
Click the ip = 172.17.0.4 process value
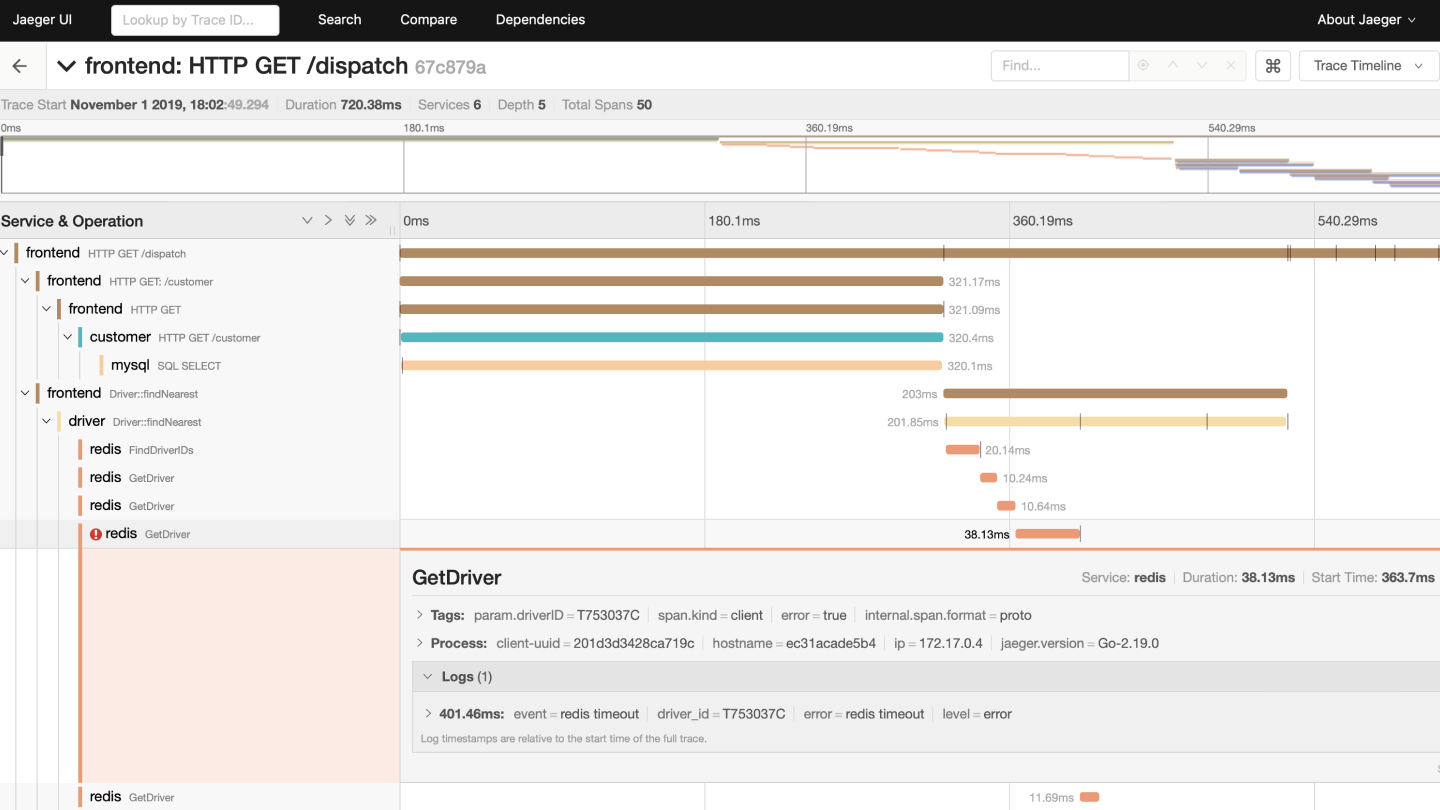pos(938,643)
